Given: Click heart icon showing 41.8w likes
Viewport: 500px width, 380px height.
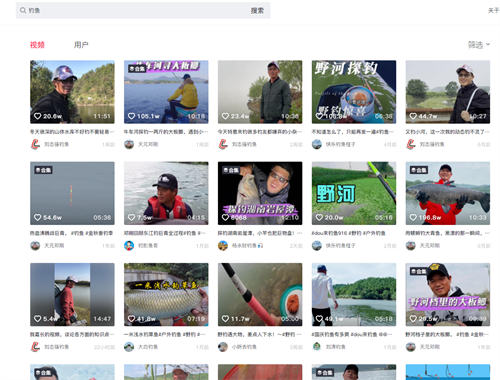Looking at the screenshot, I should [x=132, y=319].
